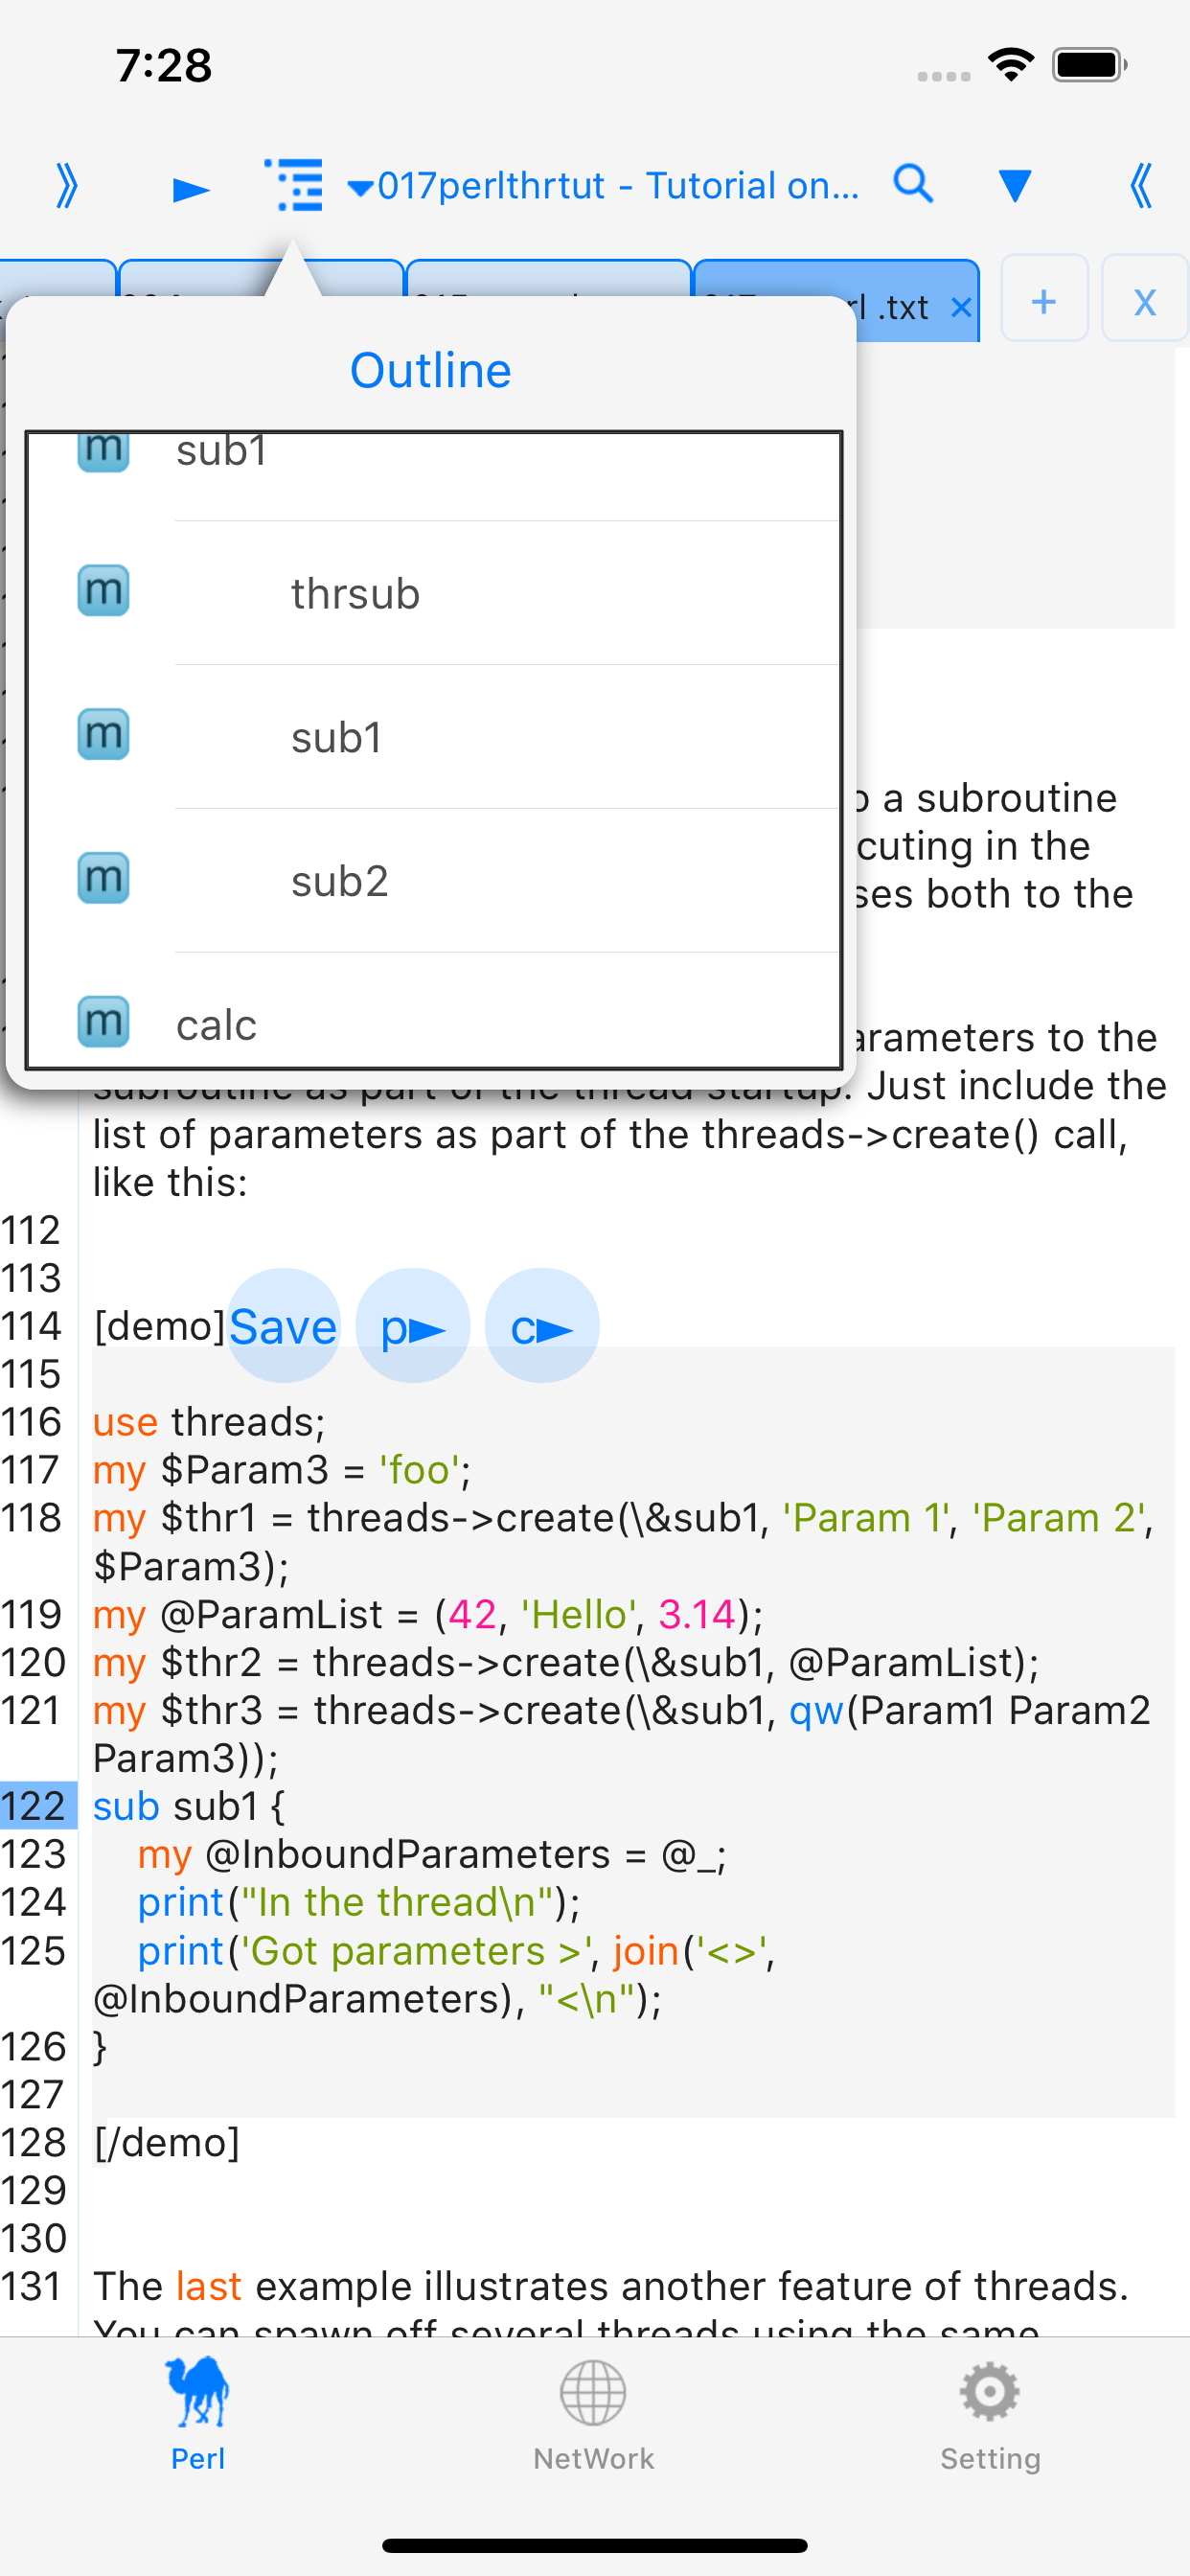Open the Setting tab
Viewport: 1190px width, 2576px height.
[990, 2414]
